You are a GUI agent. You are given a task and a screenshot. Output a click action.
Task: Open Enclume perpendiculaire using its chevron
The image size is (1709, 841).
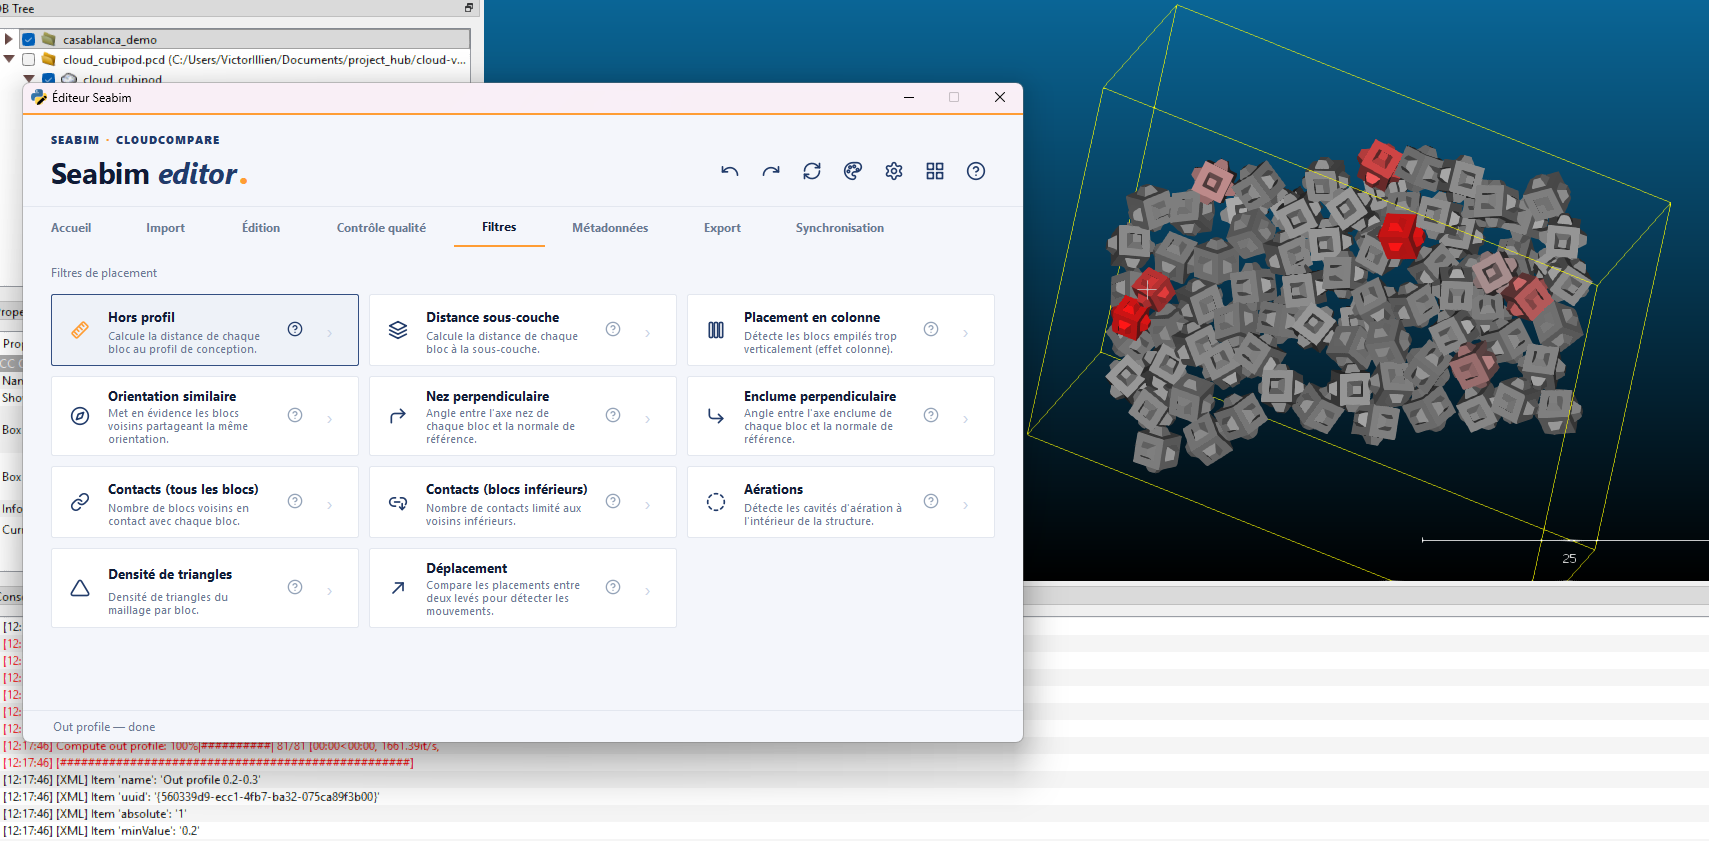tap(966, 419)
